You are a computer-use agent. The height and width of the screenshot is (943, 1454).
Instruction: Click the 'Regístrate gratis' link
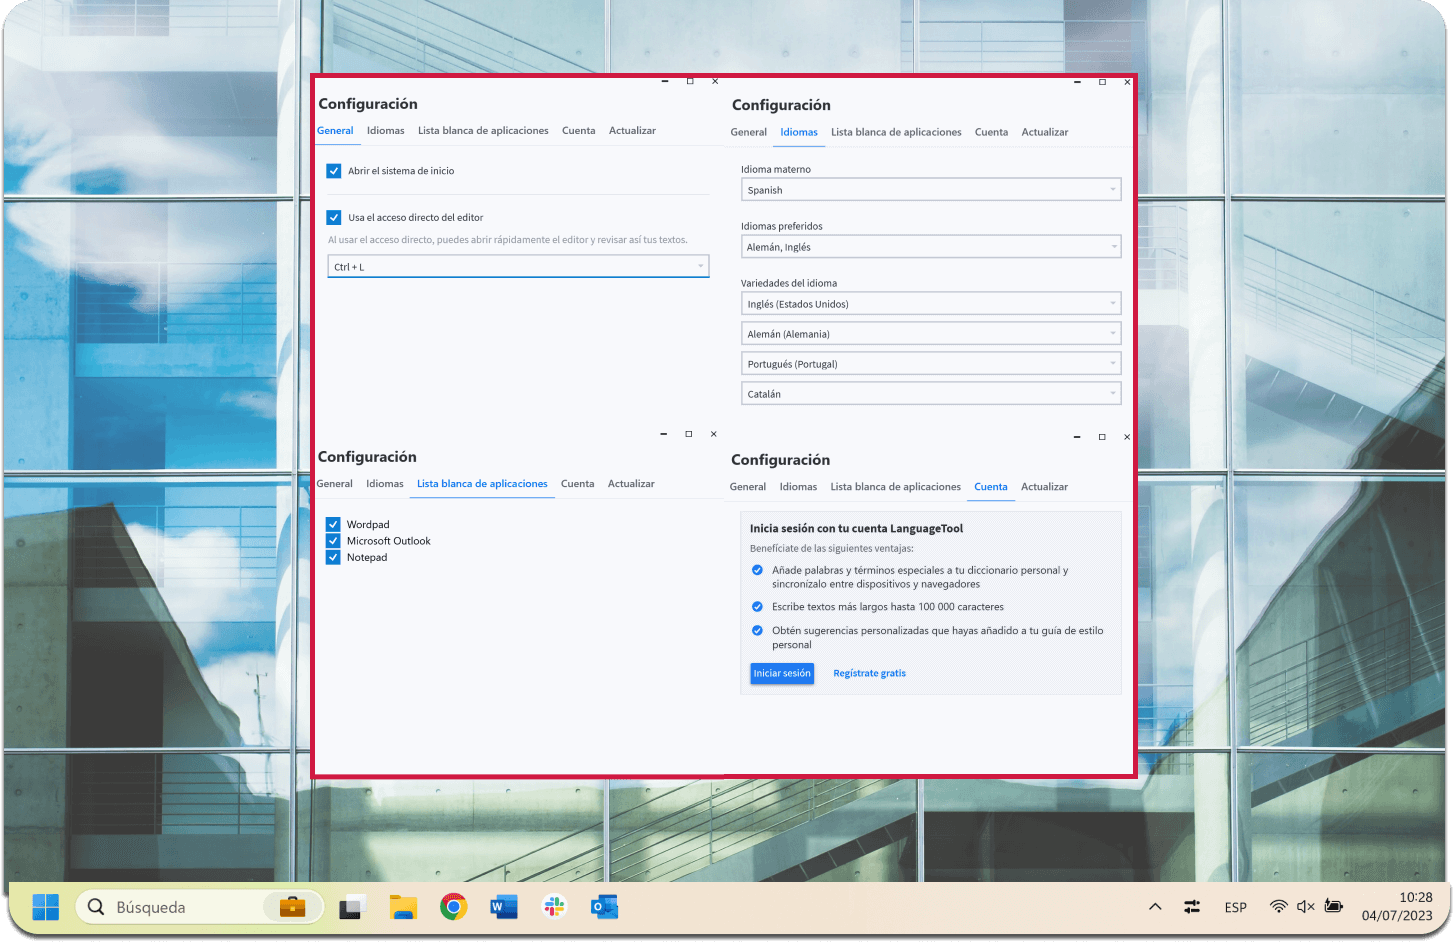coord(869,674)
